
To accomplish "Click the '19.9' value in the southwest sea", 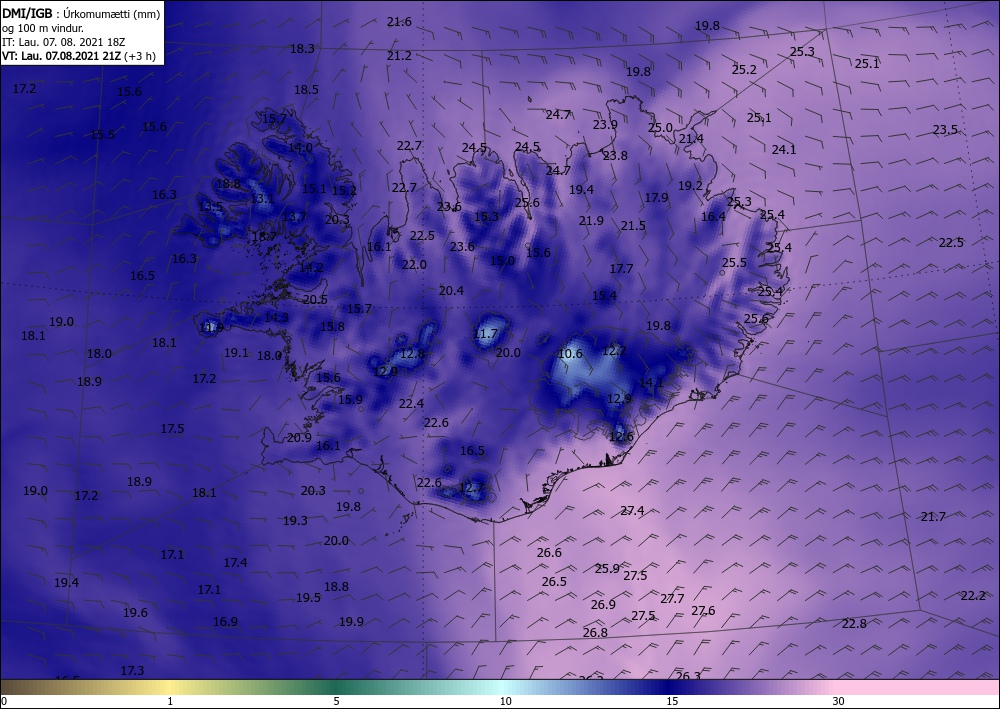I will pyautogui.click(x=351, y=621).
